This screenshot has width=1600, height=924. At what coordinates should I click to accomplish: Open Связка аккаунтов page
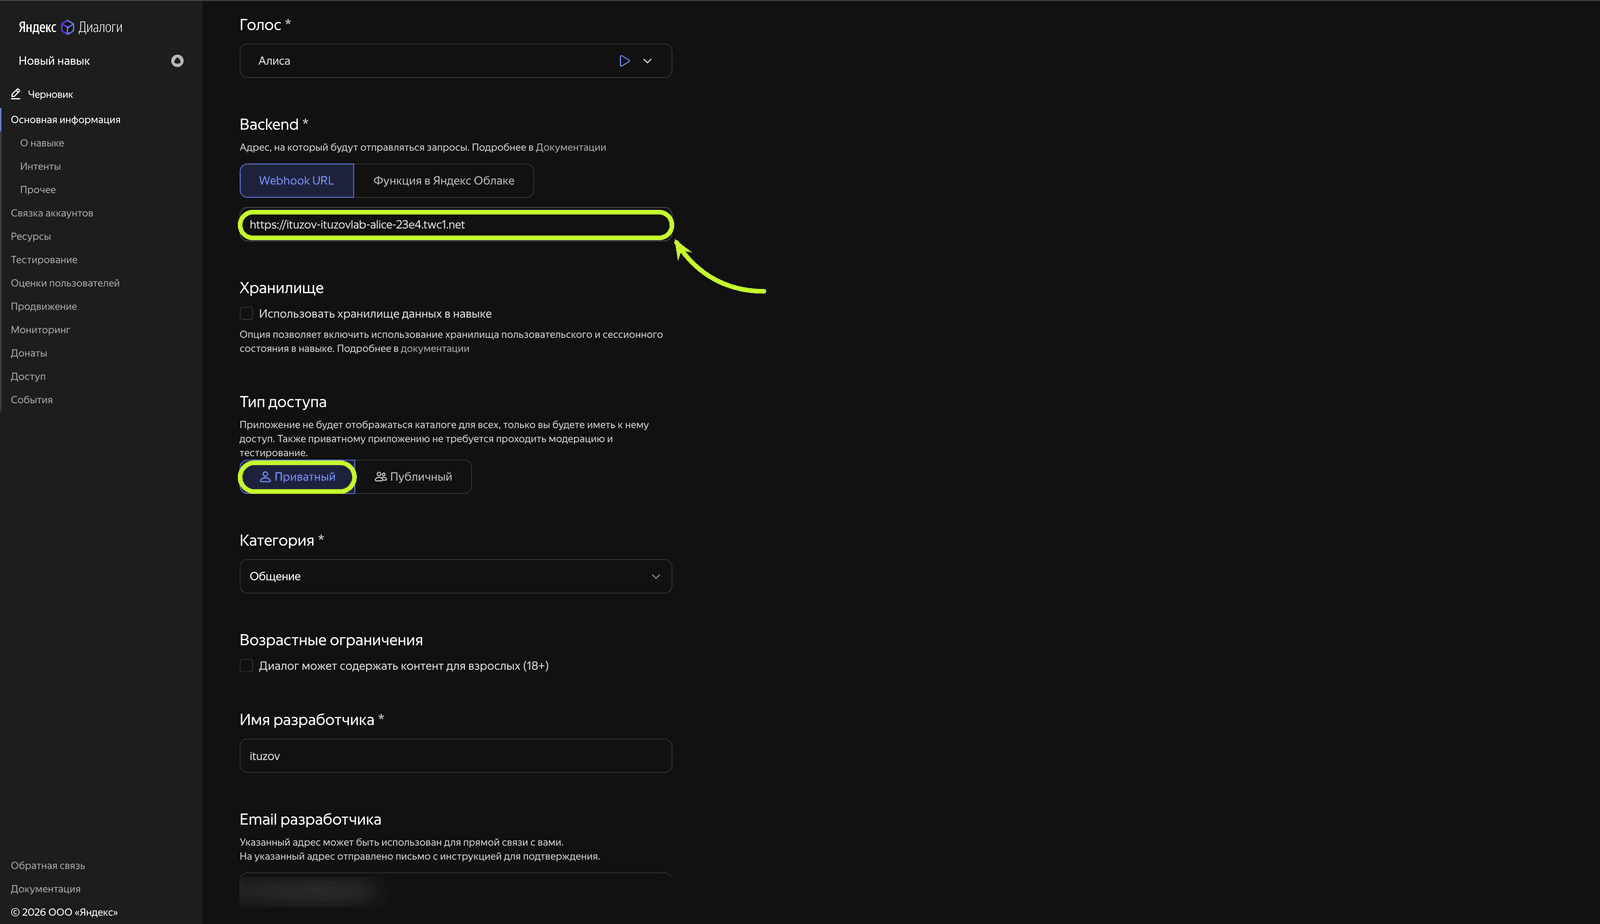click(52, 213)
